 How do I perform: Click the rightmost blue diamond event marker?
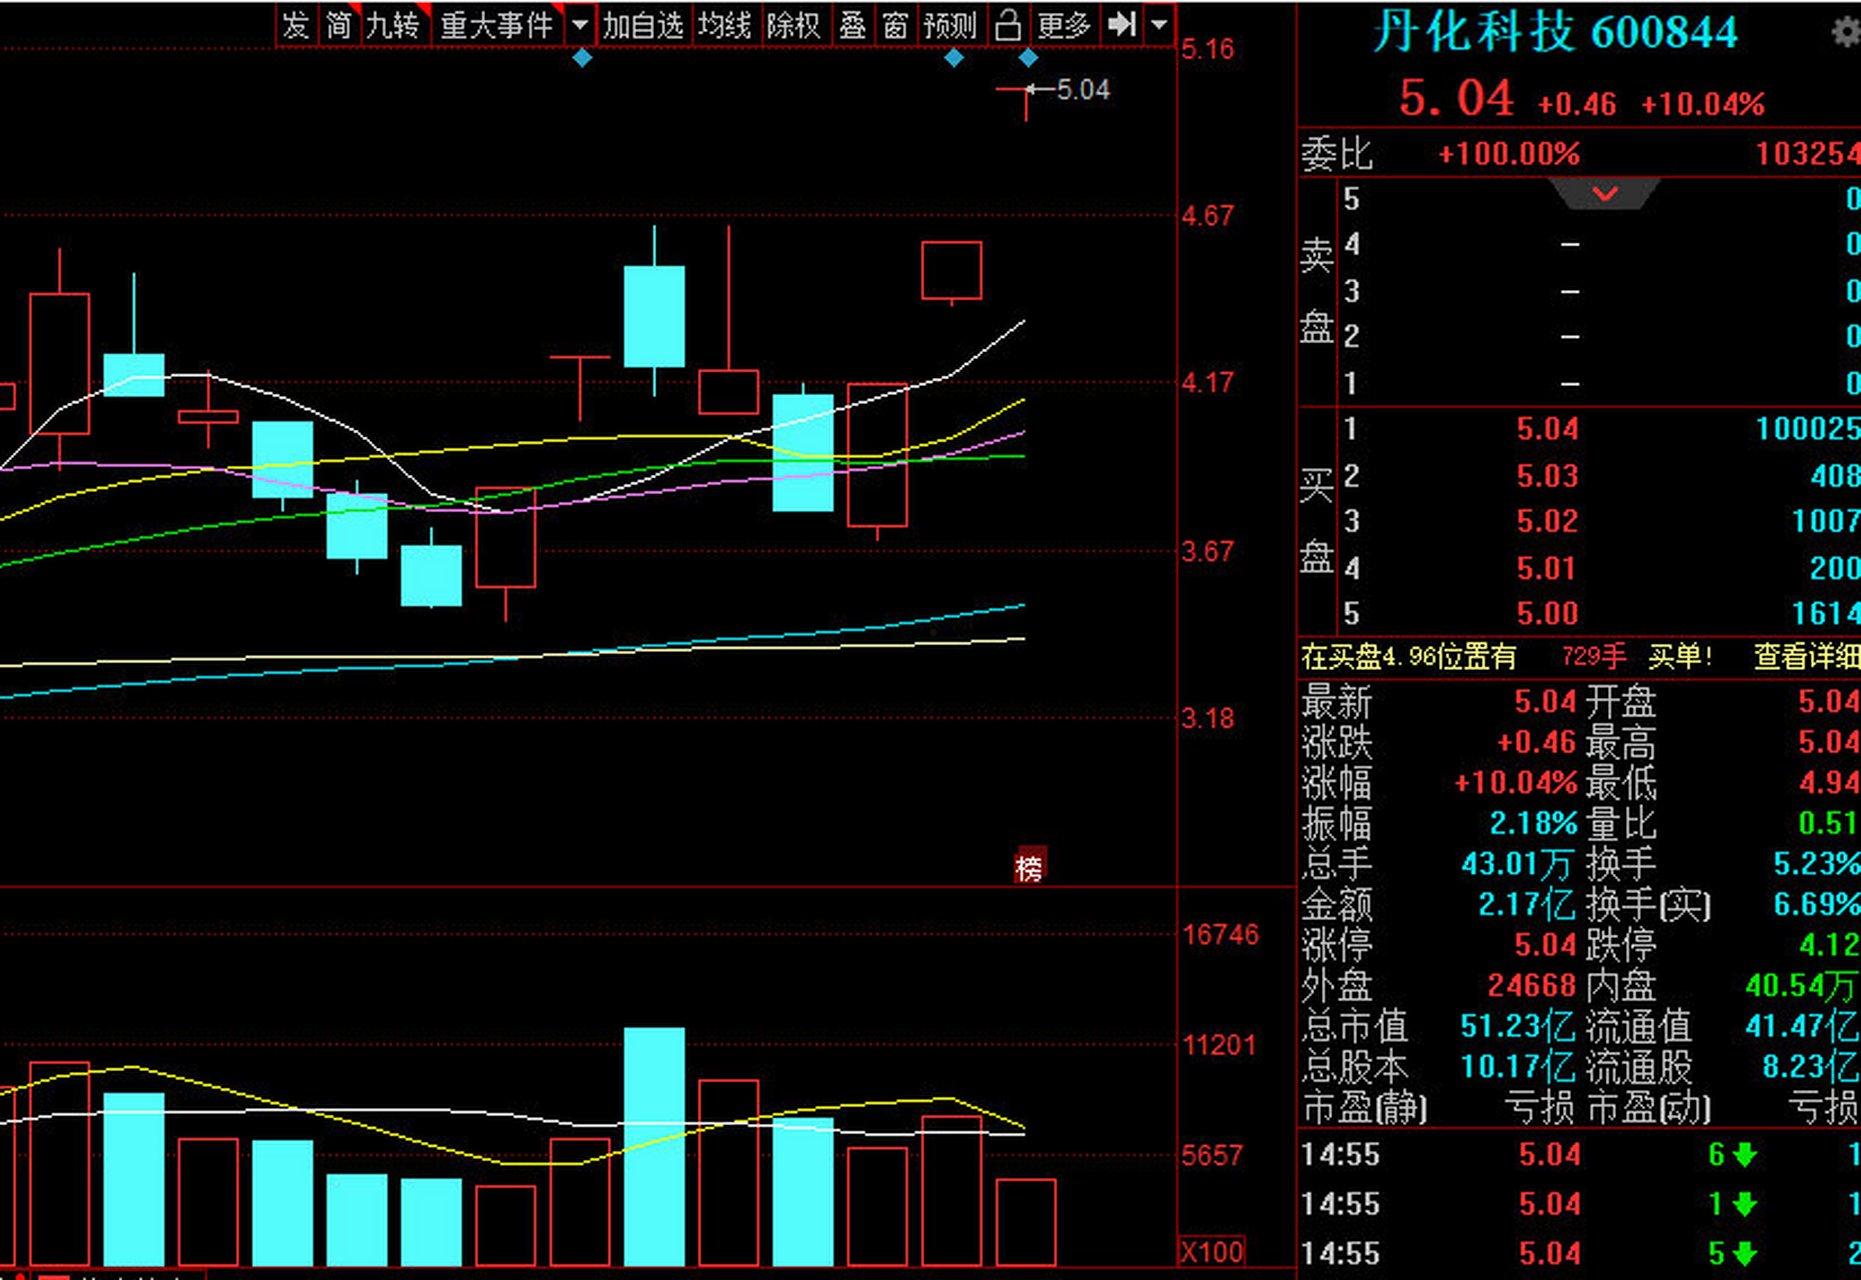point(1028,58)
